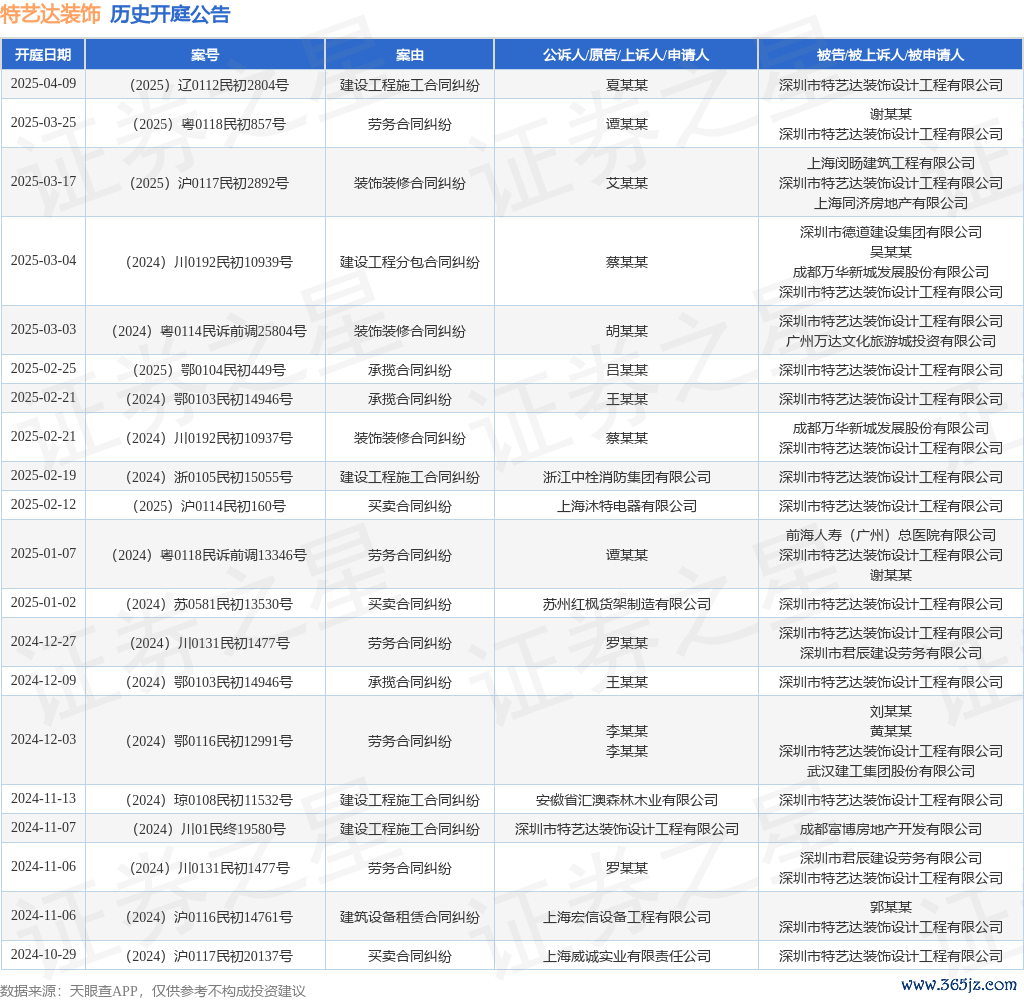Select case number 粤0118民诉前调13346号
Viewport: 1024px width, 1000px height.
tap(209, 555)
